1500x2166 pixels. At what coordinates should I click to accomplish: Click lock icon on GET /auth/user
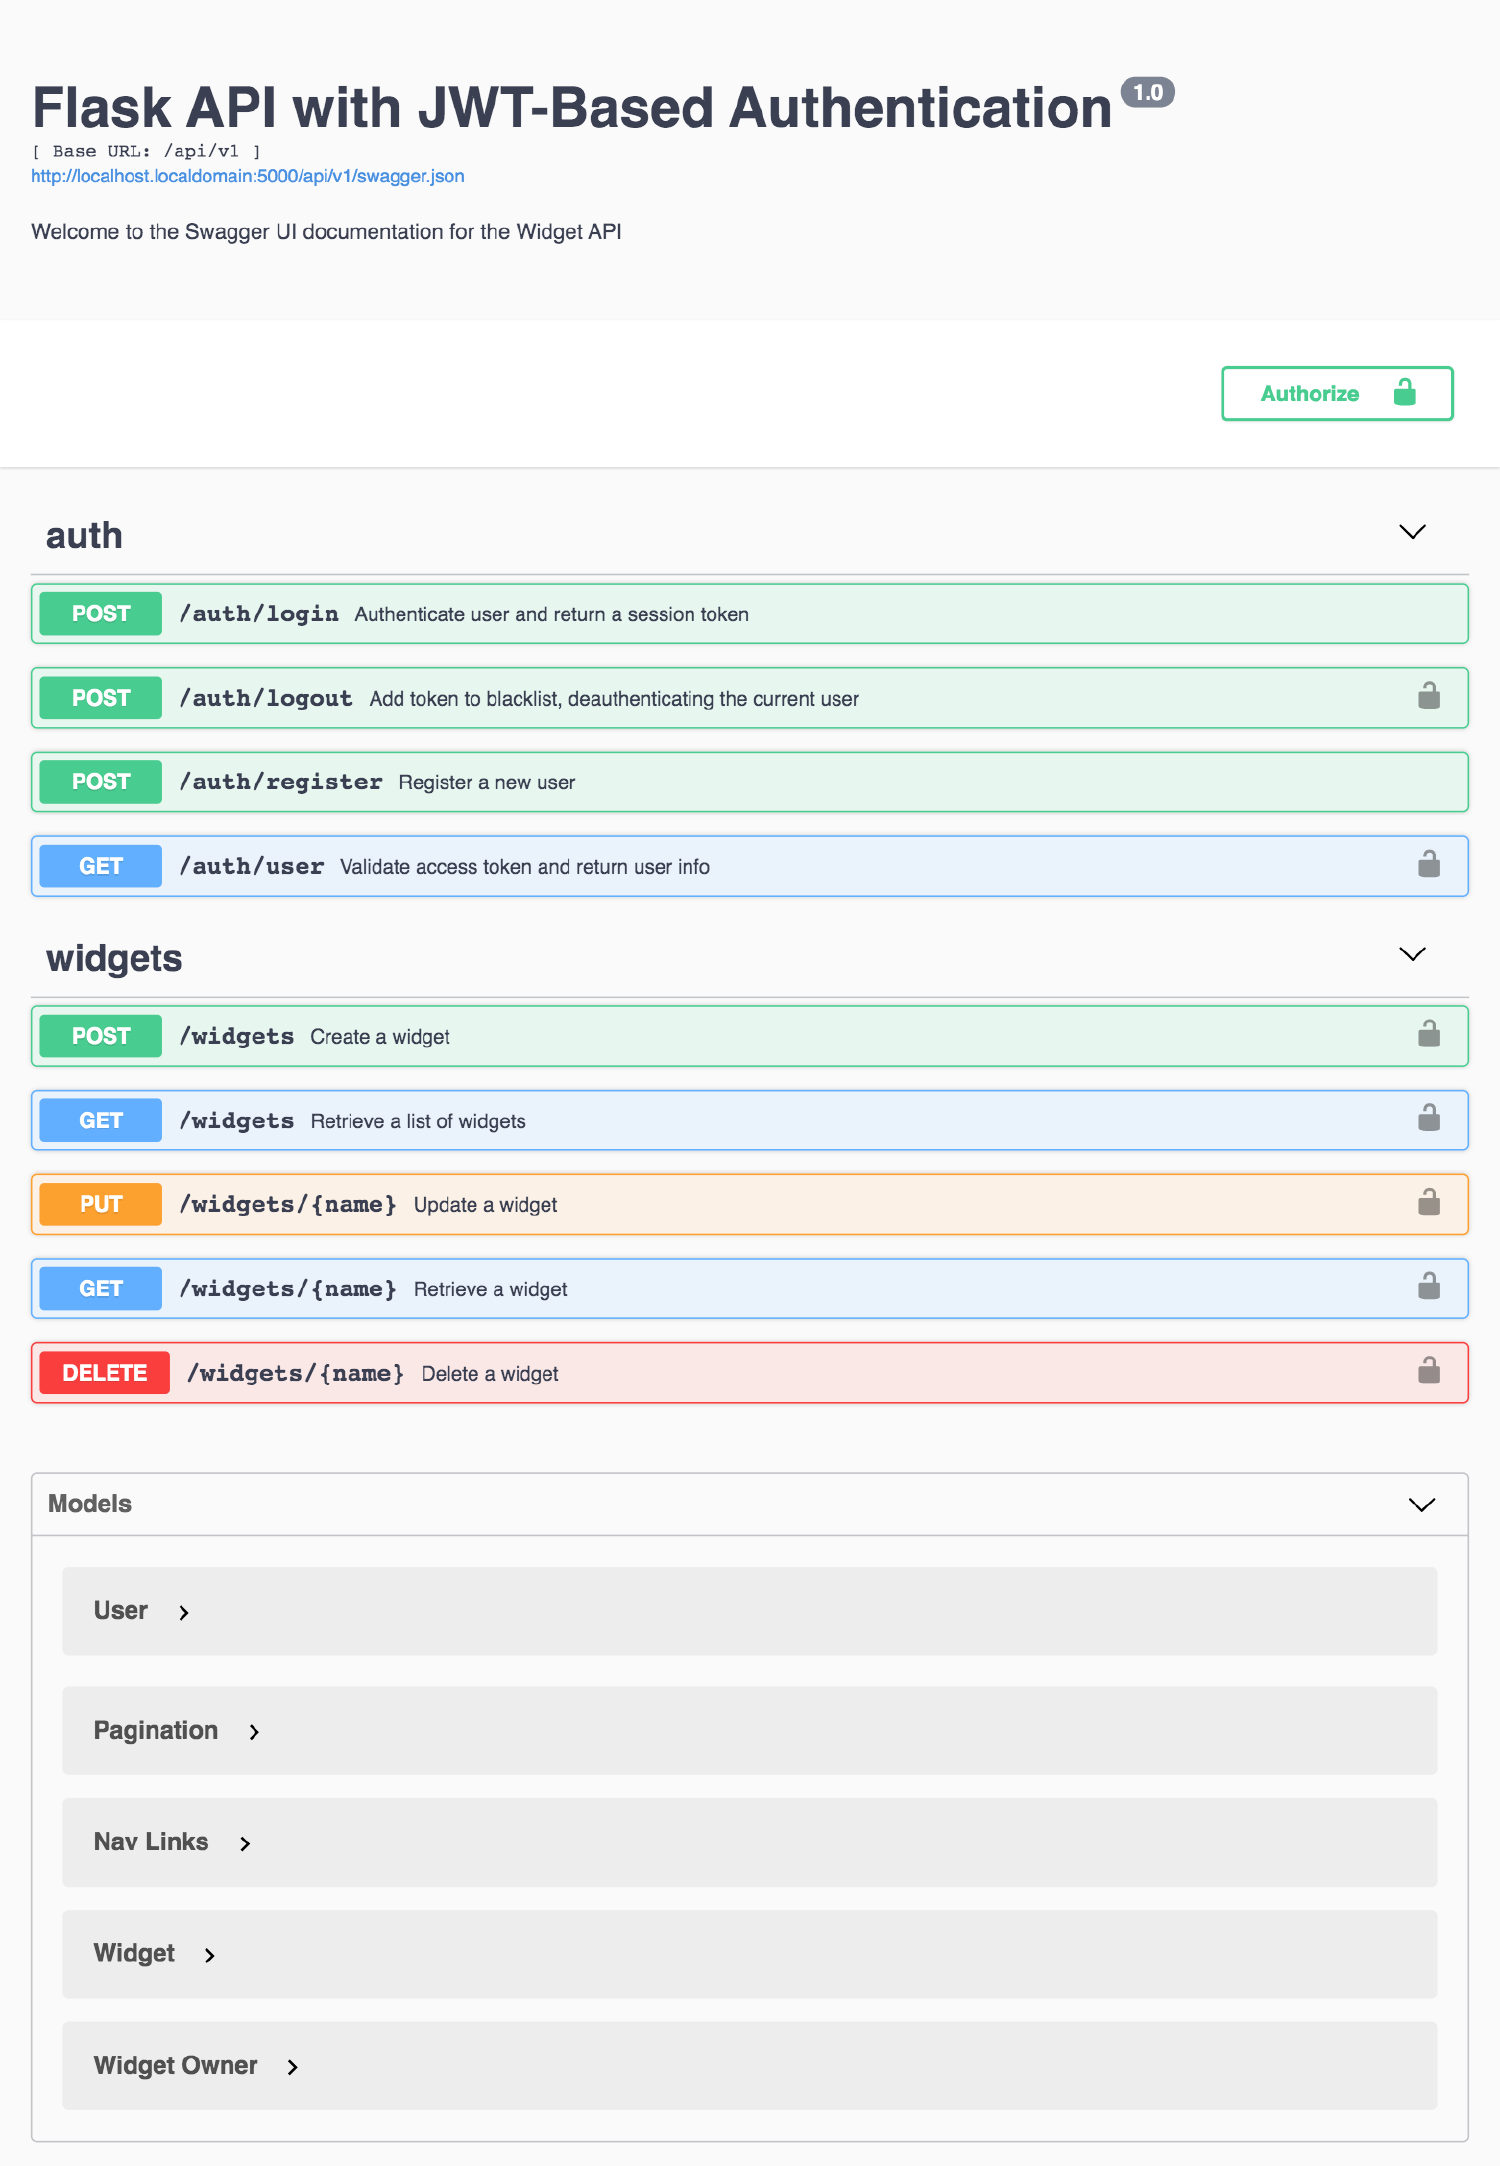(1428, 864)
